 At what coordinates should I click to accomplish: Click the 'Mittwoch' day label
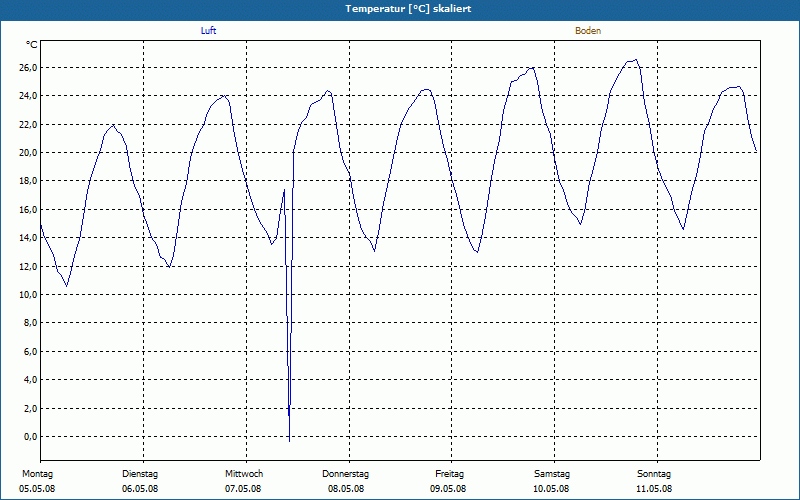pyautogui.click(x=244, y=474)
